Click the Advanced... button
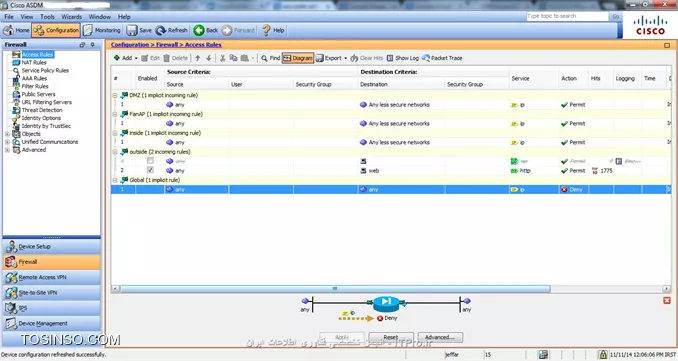 (440, 337)
